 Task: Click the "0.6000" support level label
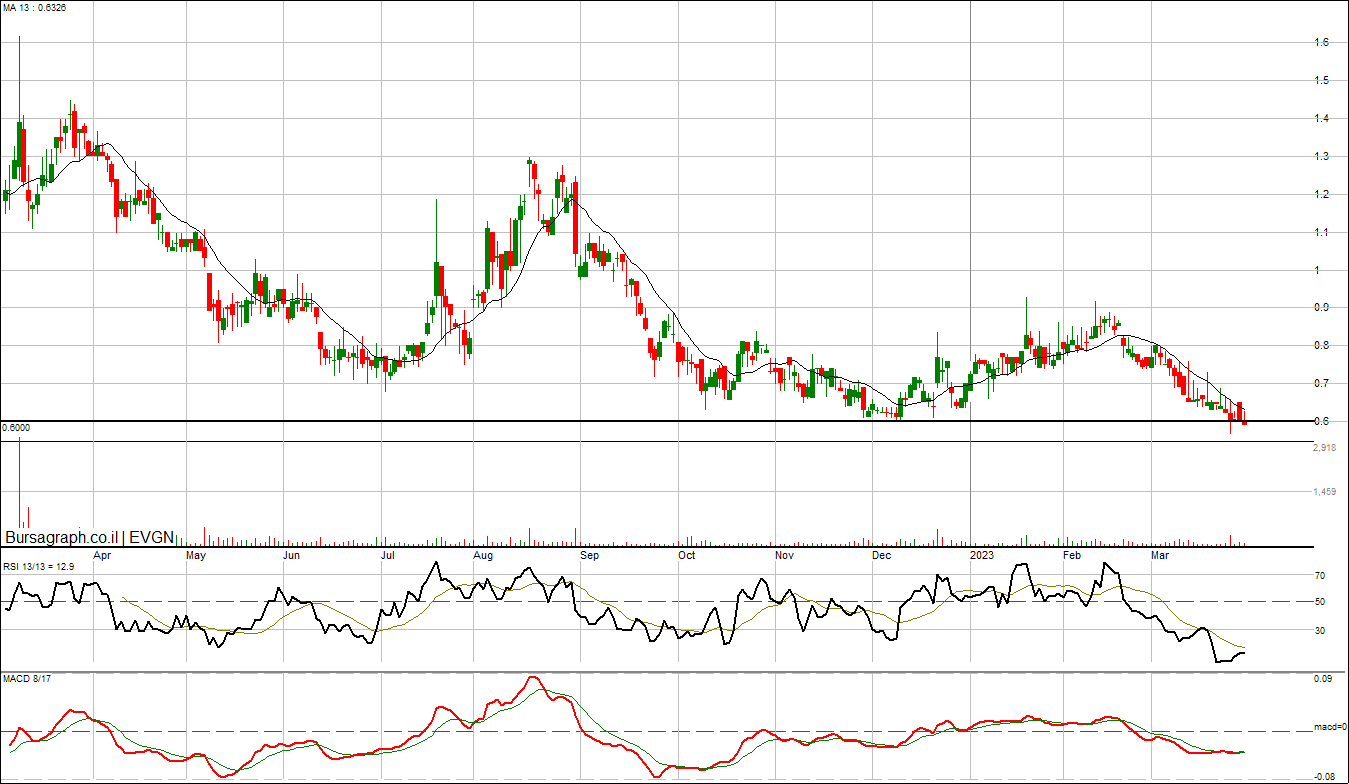click(x=16, y=428)
